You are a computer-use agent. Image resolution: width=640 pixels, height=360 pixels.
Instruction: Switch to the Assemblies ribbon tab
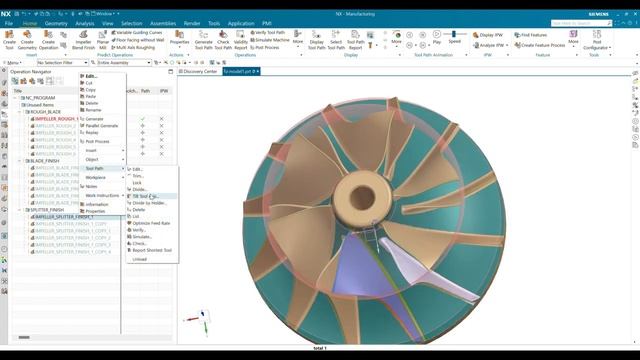(x=163, y=23)
